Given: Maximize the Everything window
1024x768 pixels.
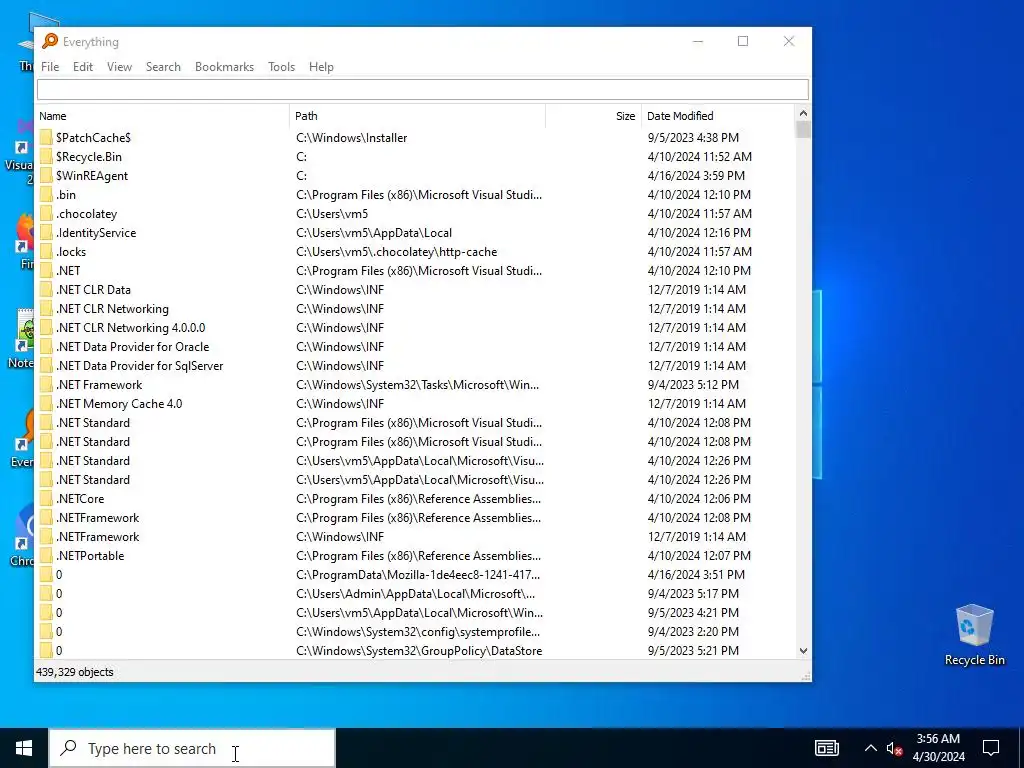Looking at the screenshot, I should pyautogui.click(x=743, y=41).
